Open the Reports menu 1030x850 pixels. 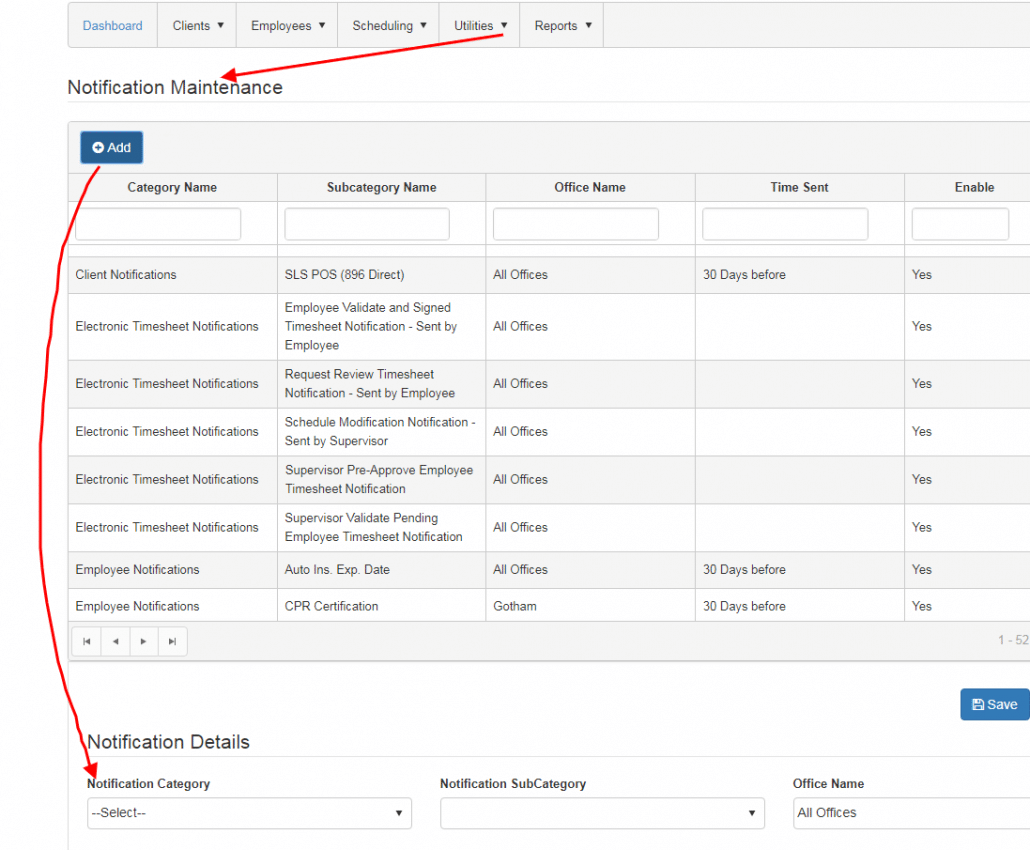[x=562, y=26]
